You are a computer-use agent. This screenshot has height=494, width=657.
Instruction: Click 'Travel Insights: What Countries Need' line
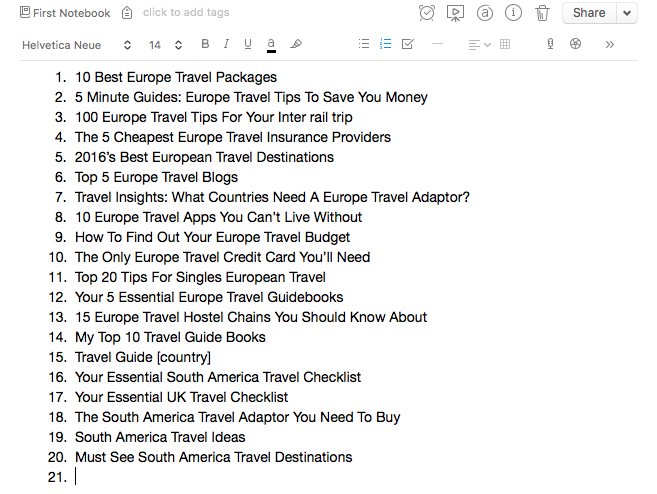point(272,197)
